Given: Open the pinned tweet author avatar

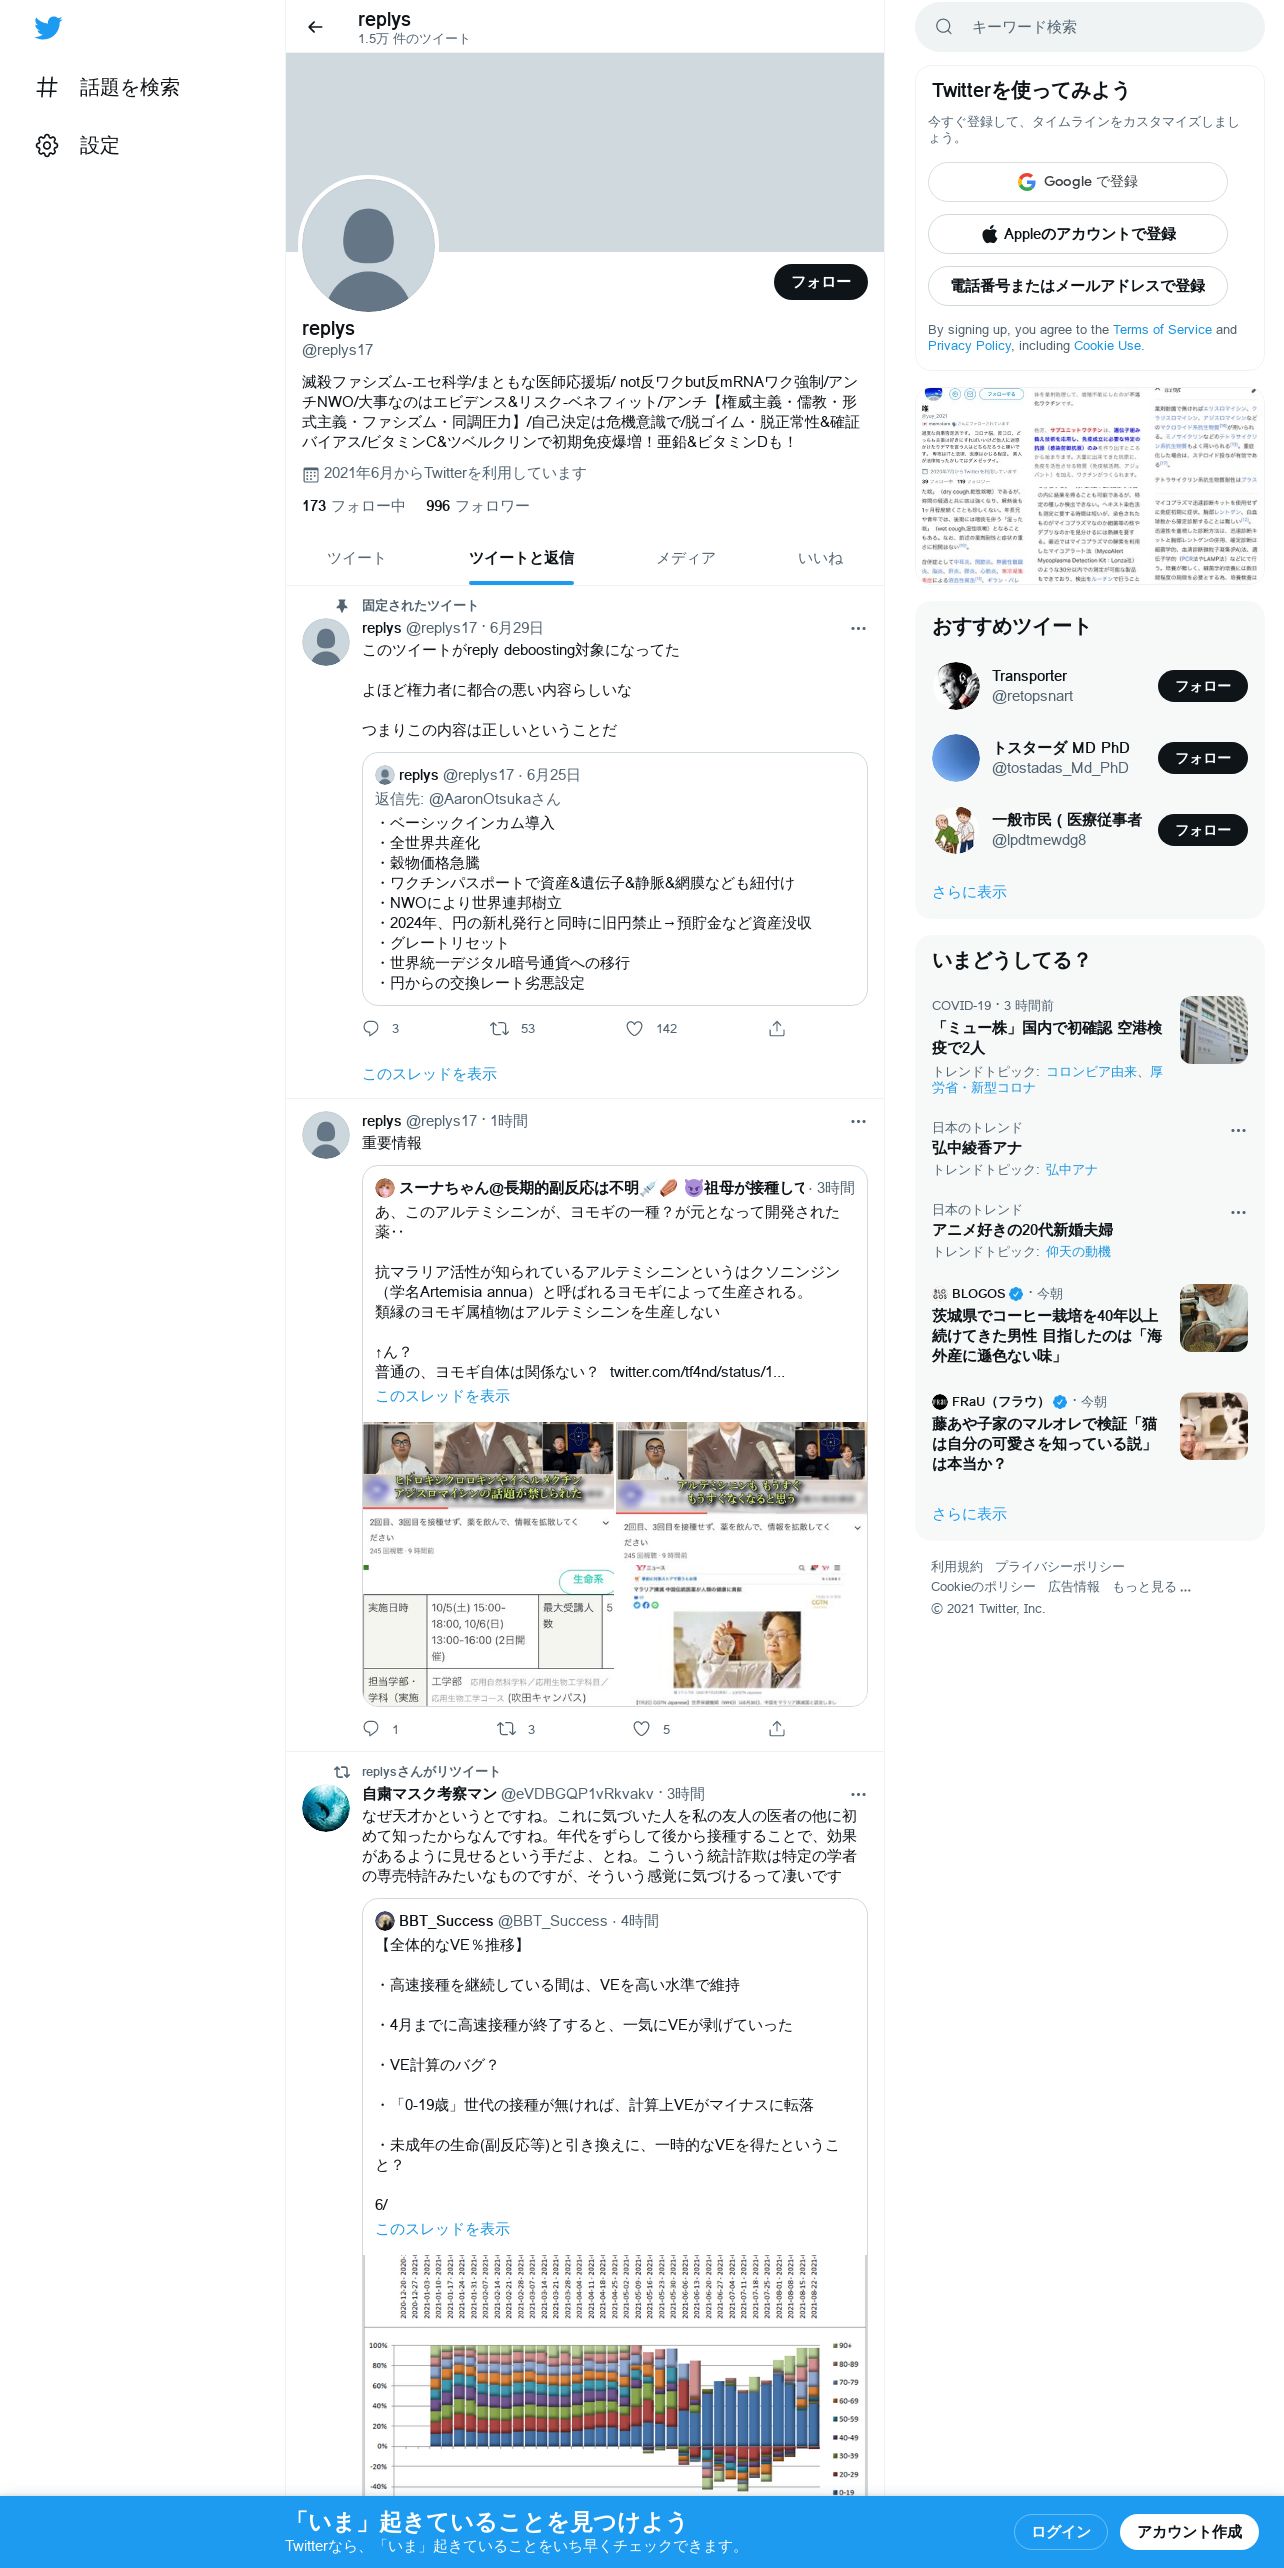Looking at the screenshot, I should 326,642.
